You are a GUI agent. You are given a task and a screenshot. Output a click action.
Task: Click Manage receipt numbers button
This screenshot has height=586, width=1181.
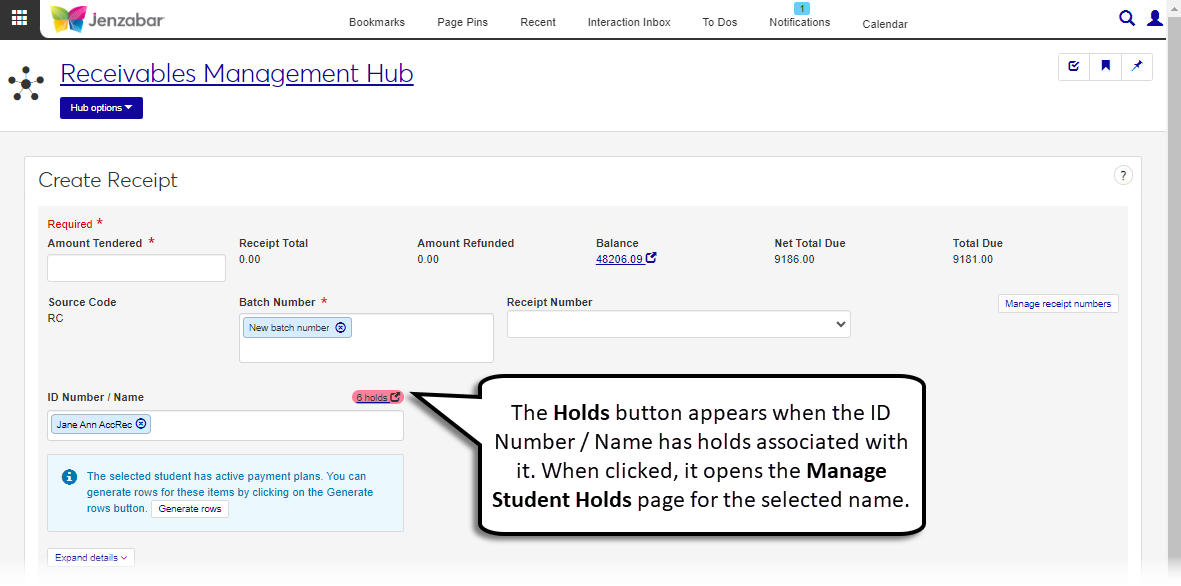(1058, 304)
